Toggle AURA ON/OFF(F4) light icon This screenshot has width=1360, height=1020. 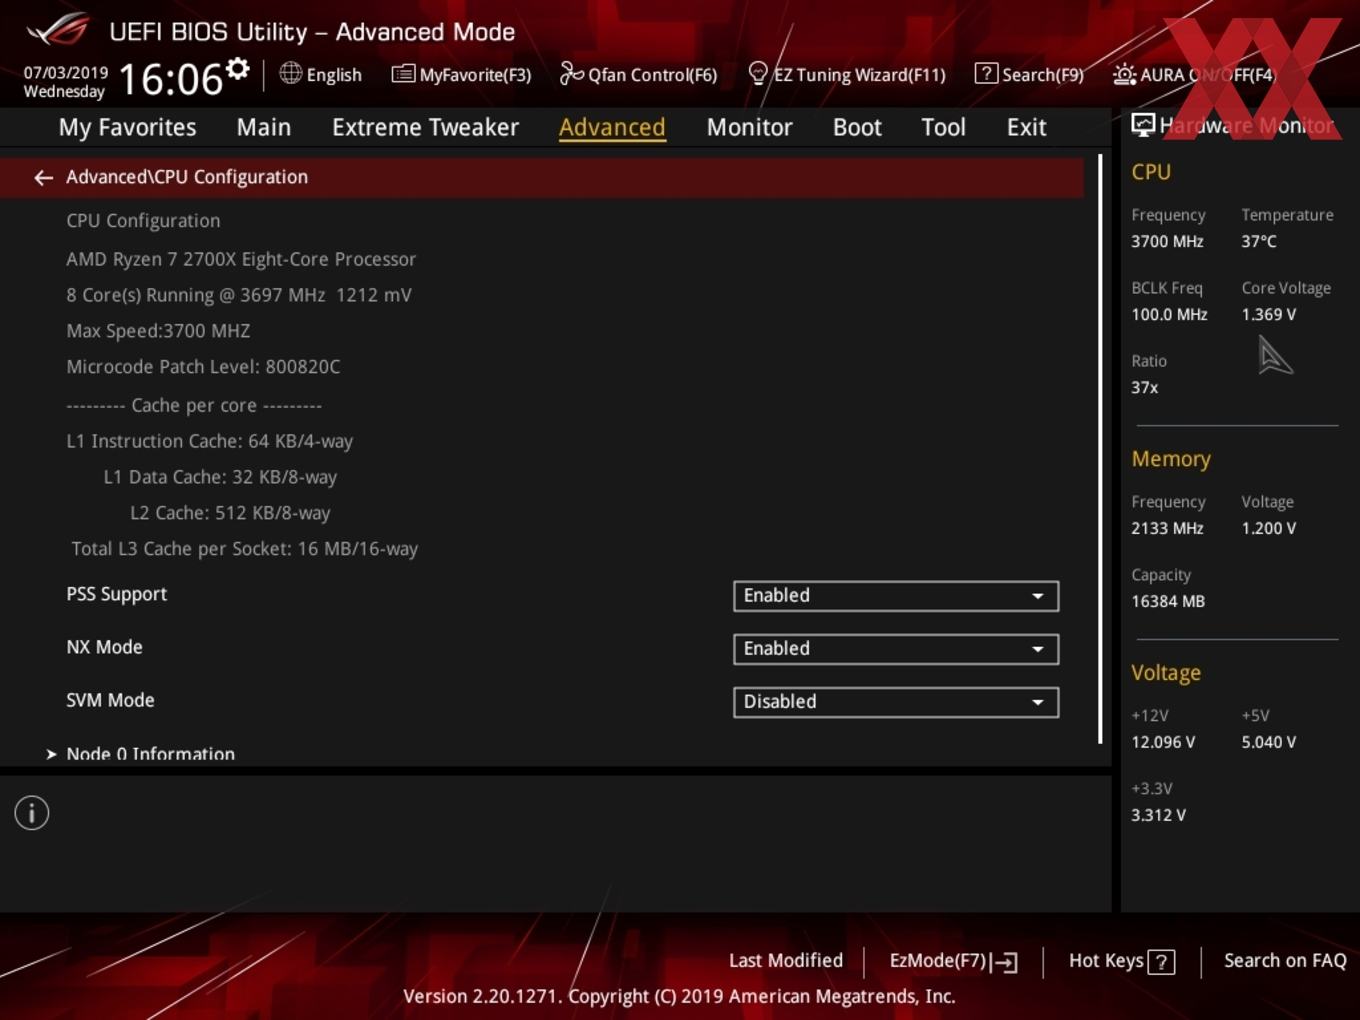click(x=1124, y=74)
